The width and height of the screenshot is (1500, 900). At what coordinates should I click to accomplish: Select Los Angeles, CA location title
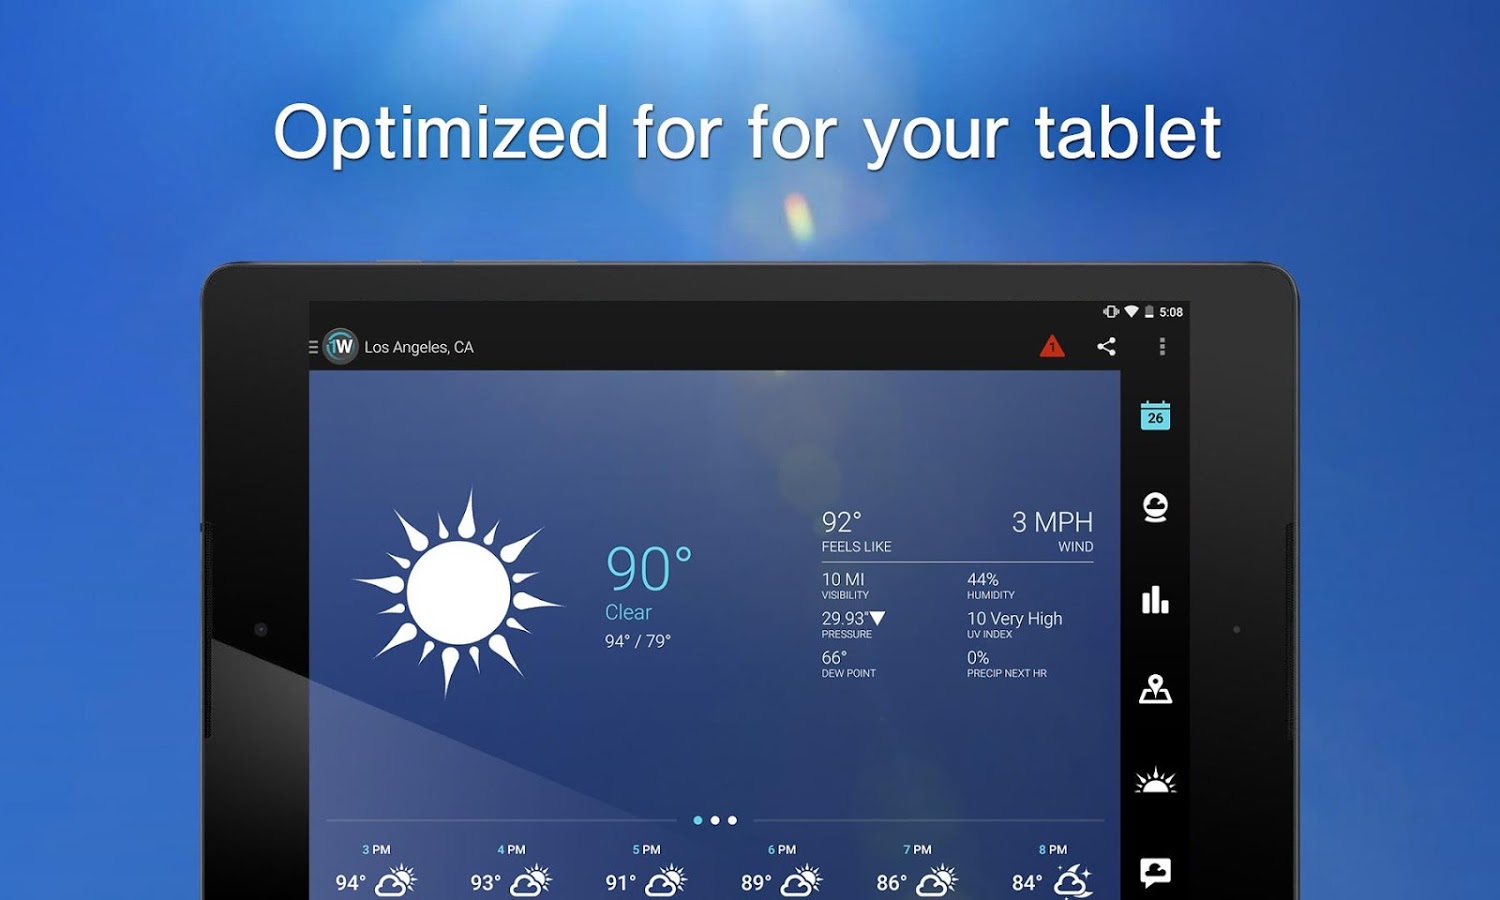pyautogui.click(x=419, y=347)
